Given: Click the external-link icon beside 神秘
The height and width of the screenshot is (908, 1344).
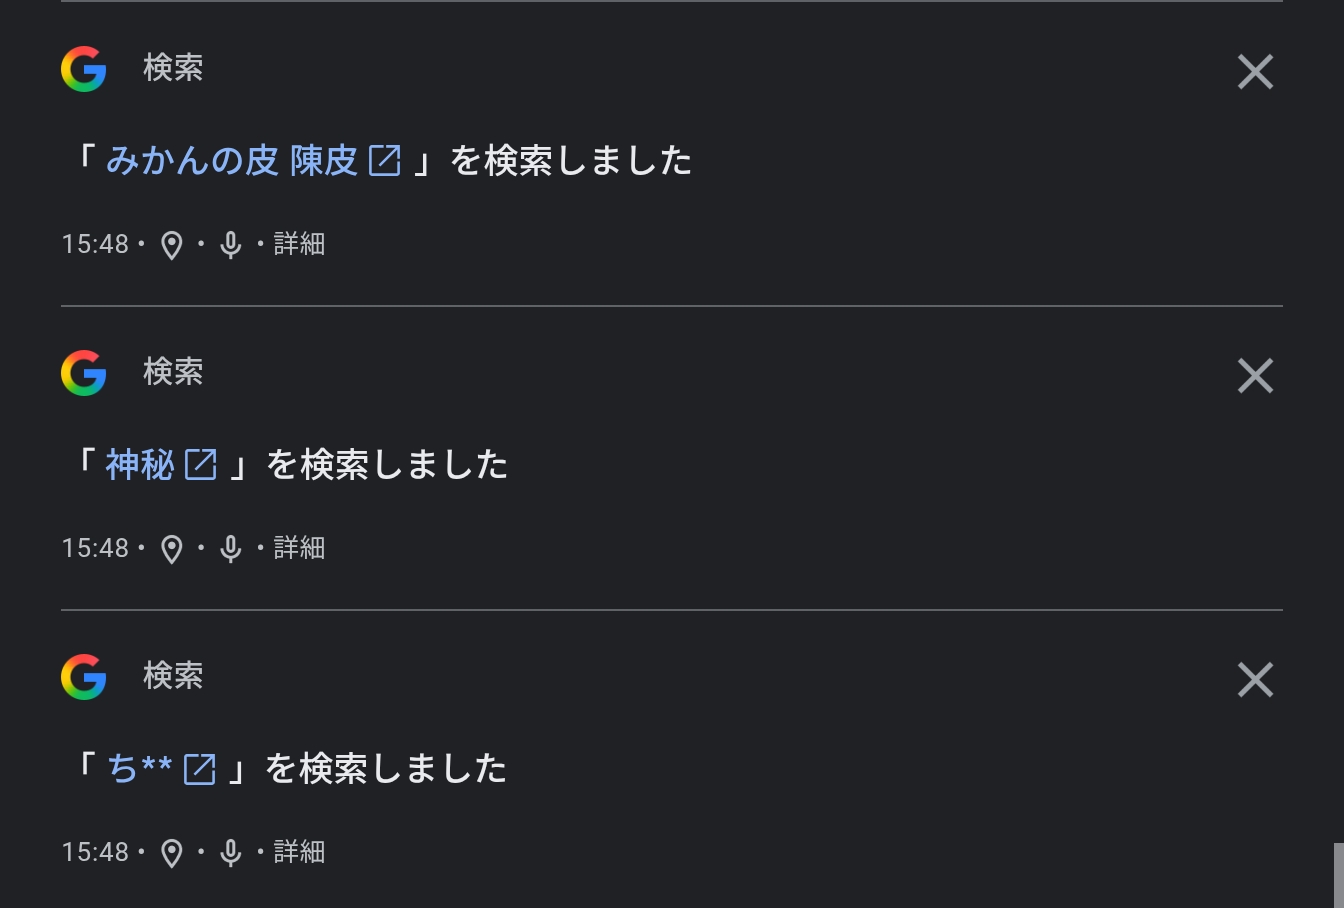Looking at the screenshot, I should 201,464.
